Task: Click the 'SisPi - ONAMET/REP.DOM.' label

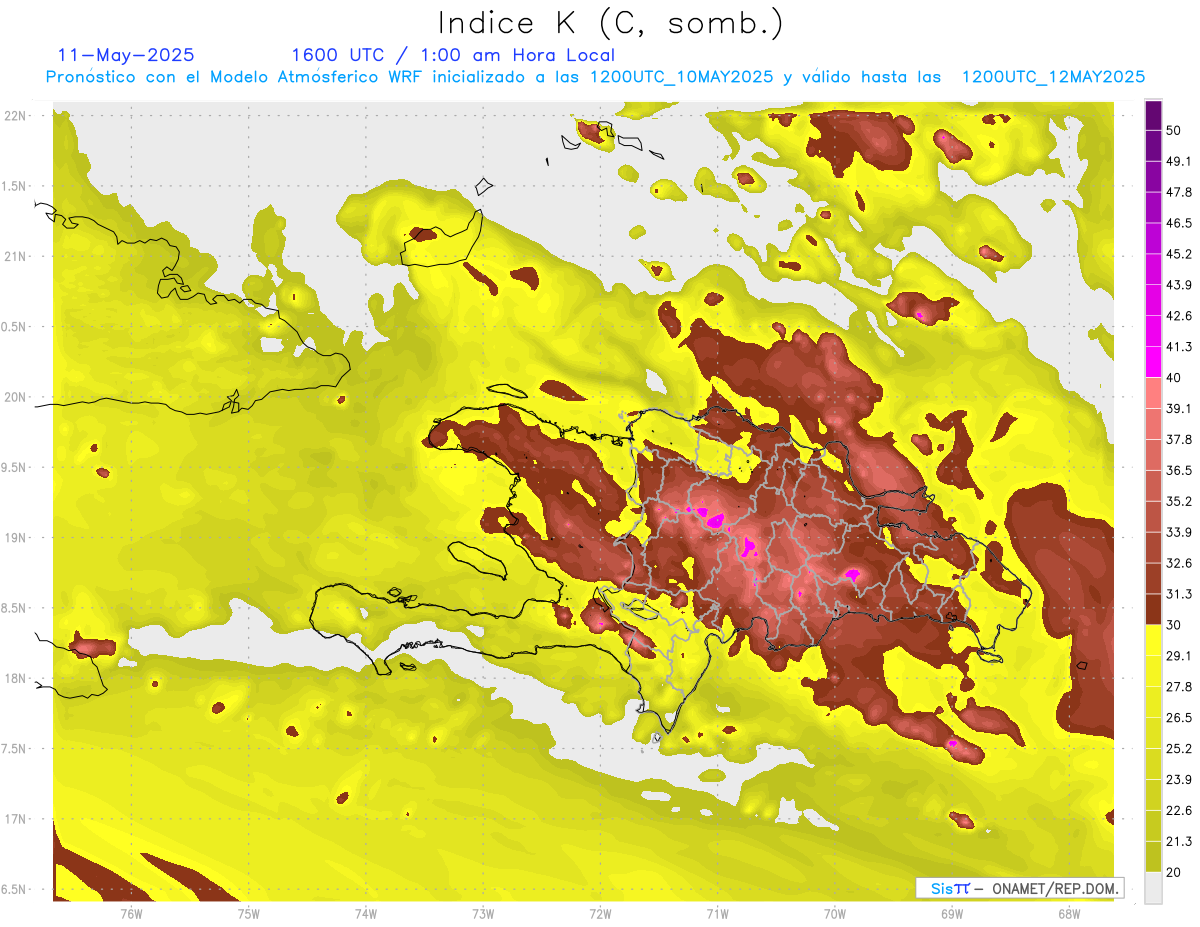Action: [x=1019, y=888]
